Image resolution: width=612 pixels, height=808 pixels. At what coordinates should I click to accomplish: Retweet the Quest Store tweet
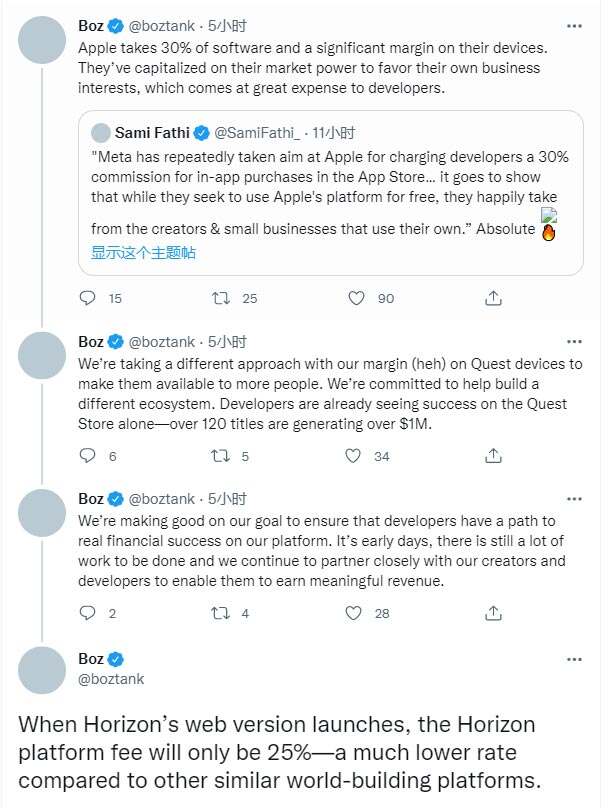tap(221, 456)
